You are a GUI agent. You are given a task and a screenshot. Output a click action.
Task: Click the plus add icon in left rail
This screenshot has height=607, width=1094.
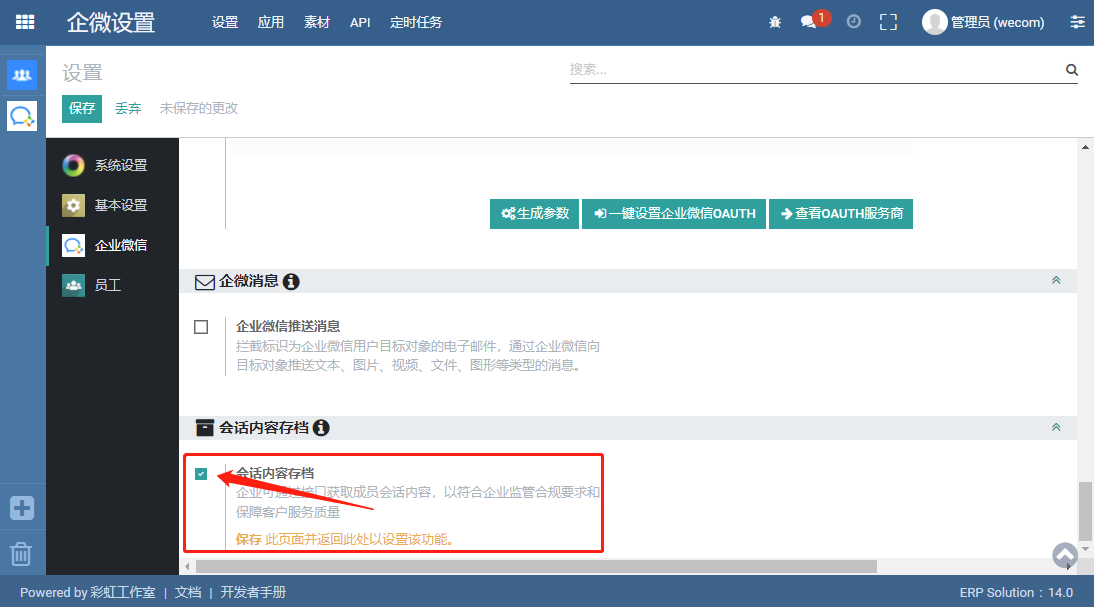click(22, 508)
